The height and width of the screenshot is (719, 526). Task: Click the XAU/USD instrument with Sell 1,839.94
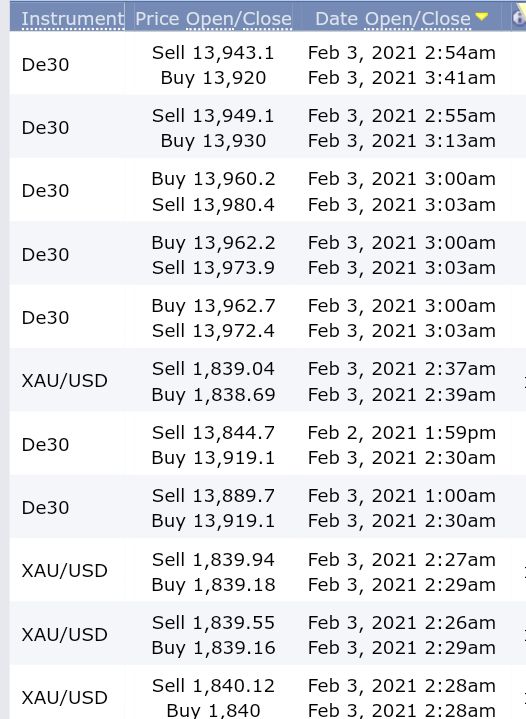[x=65, y=571]
